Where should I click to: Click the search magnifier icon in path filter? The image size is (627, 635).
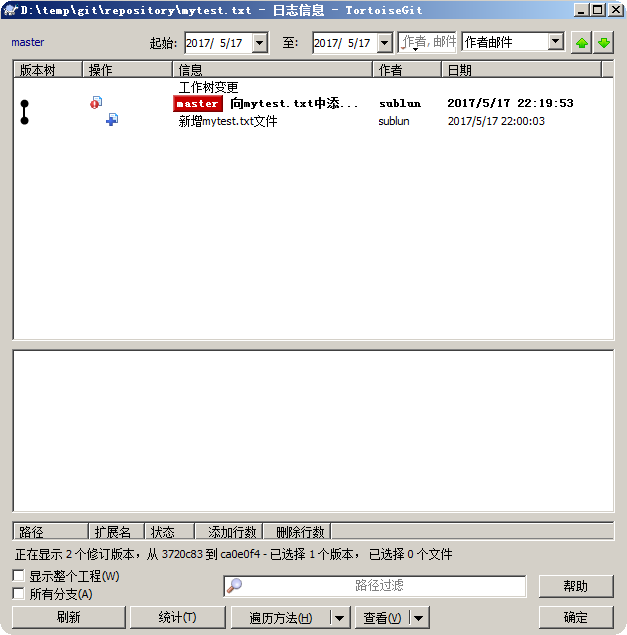234,586
